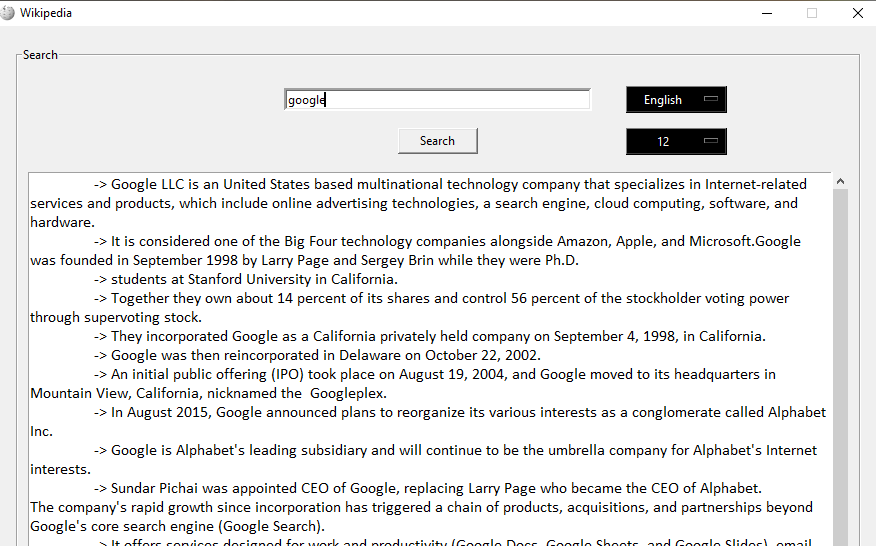Viewport: 876px width, 546px height.
Task: Click text 'Google's core search engine (Google Search).'
Action: click(x=178, y=526)
